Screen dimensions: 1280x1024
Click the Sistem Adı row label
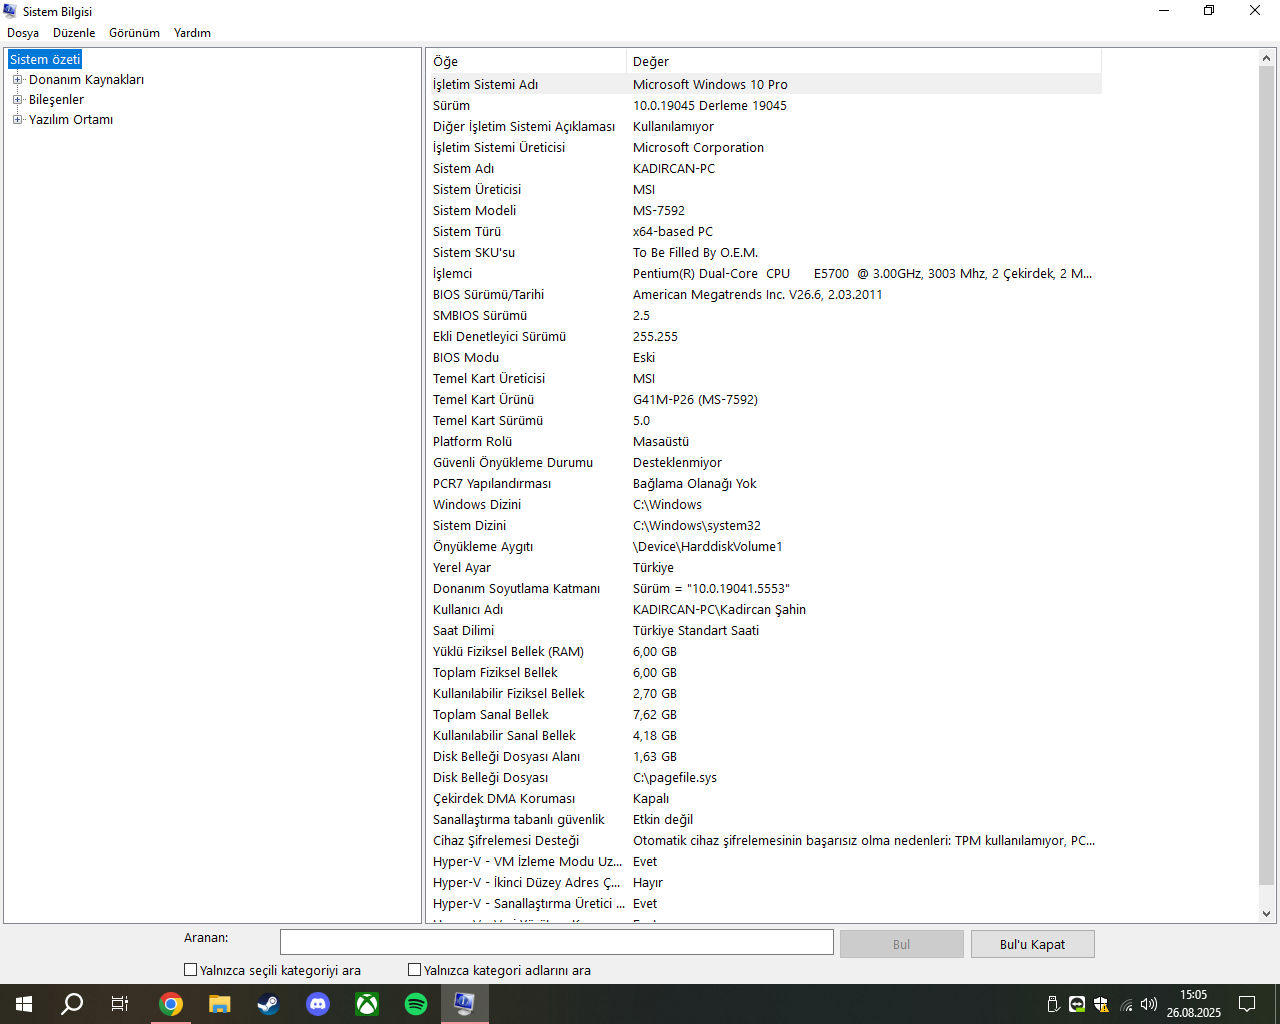463,168
